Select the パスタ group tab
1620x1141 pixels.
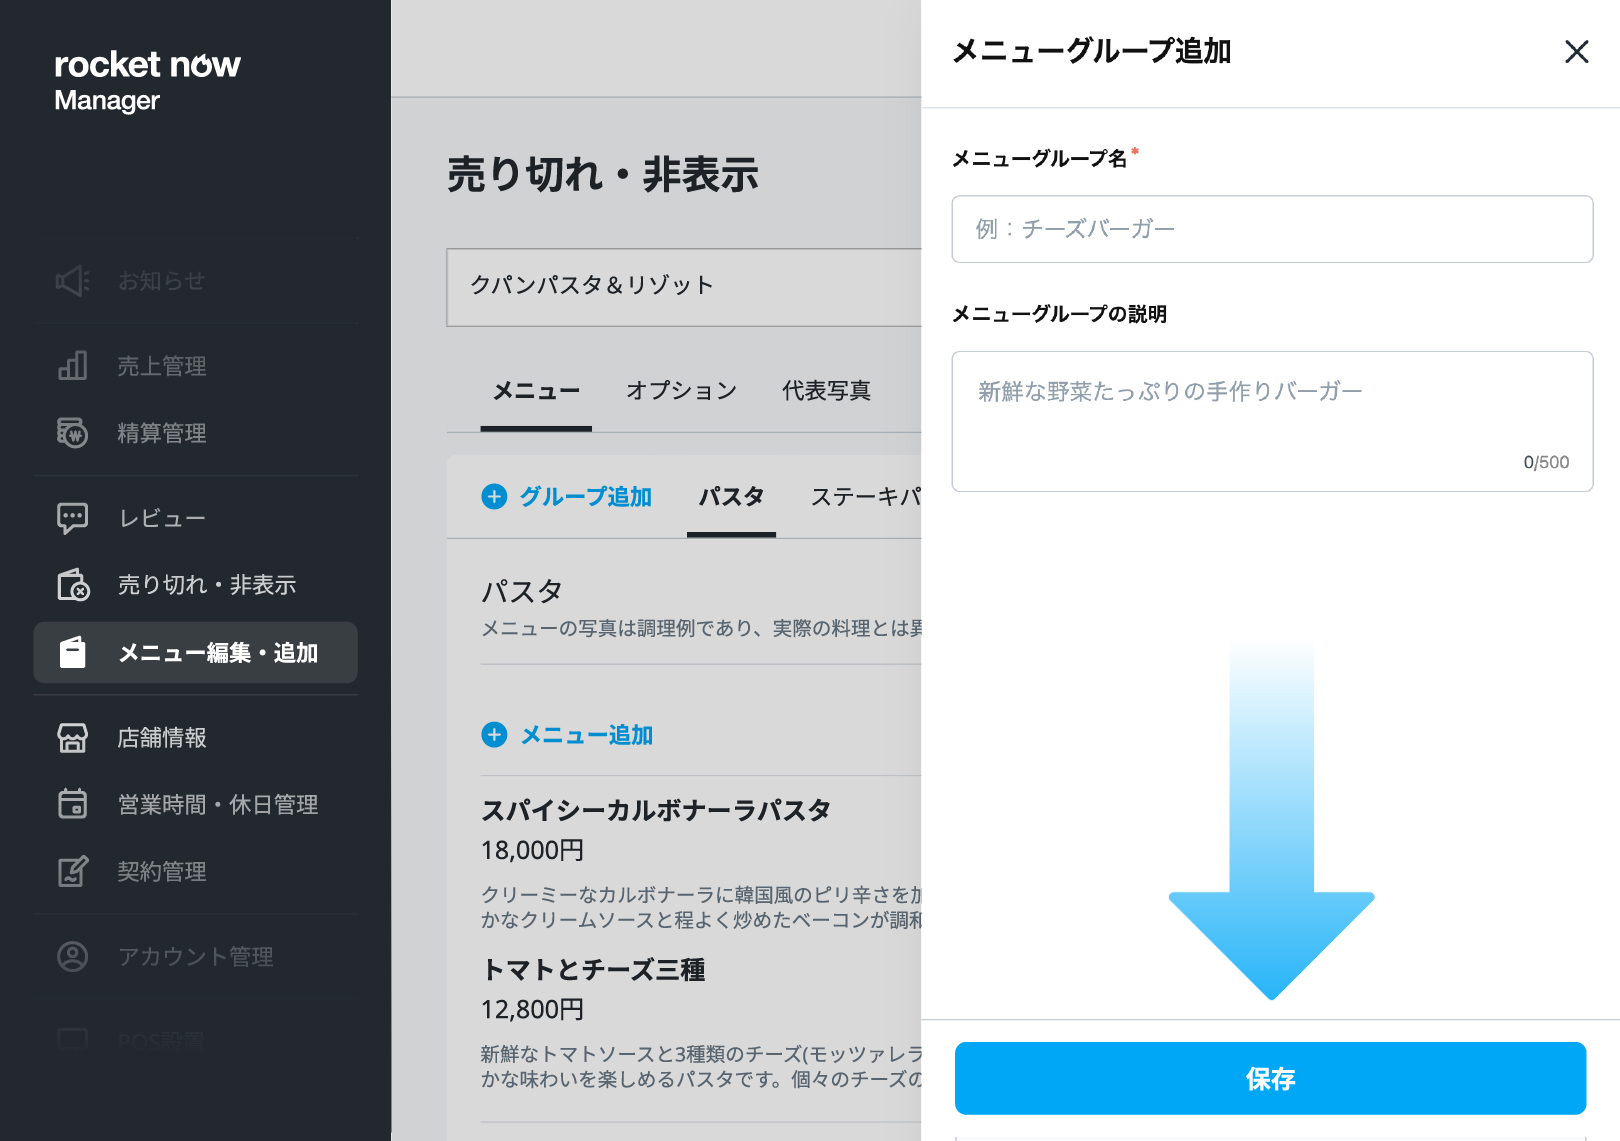click(x=731, y=497)
